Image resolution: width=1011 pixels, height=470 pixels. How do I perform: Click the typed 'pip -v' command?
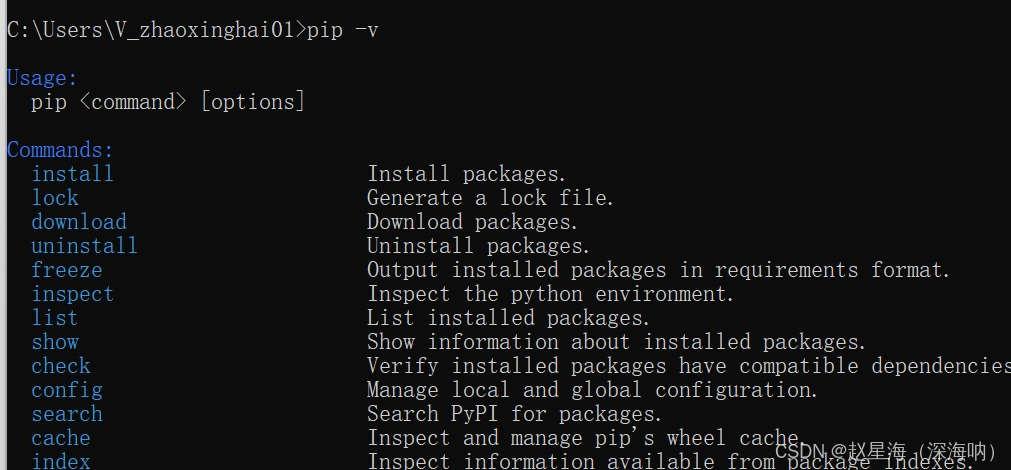(x=342, y=30)
